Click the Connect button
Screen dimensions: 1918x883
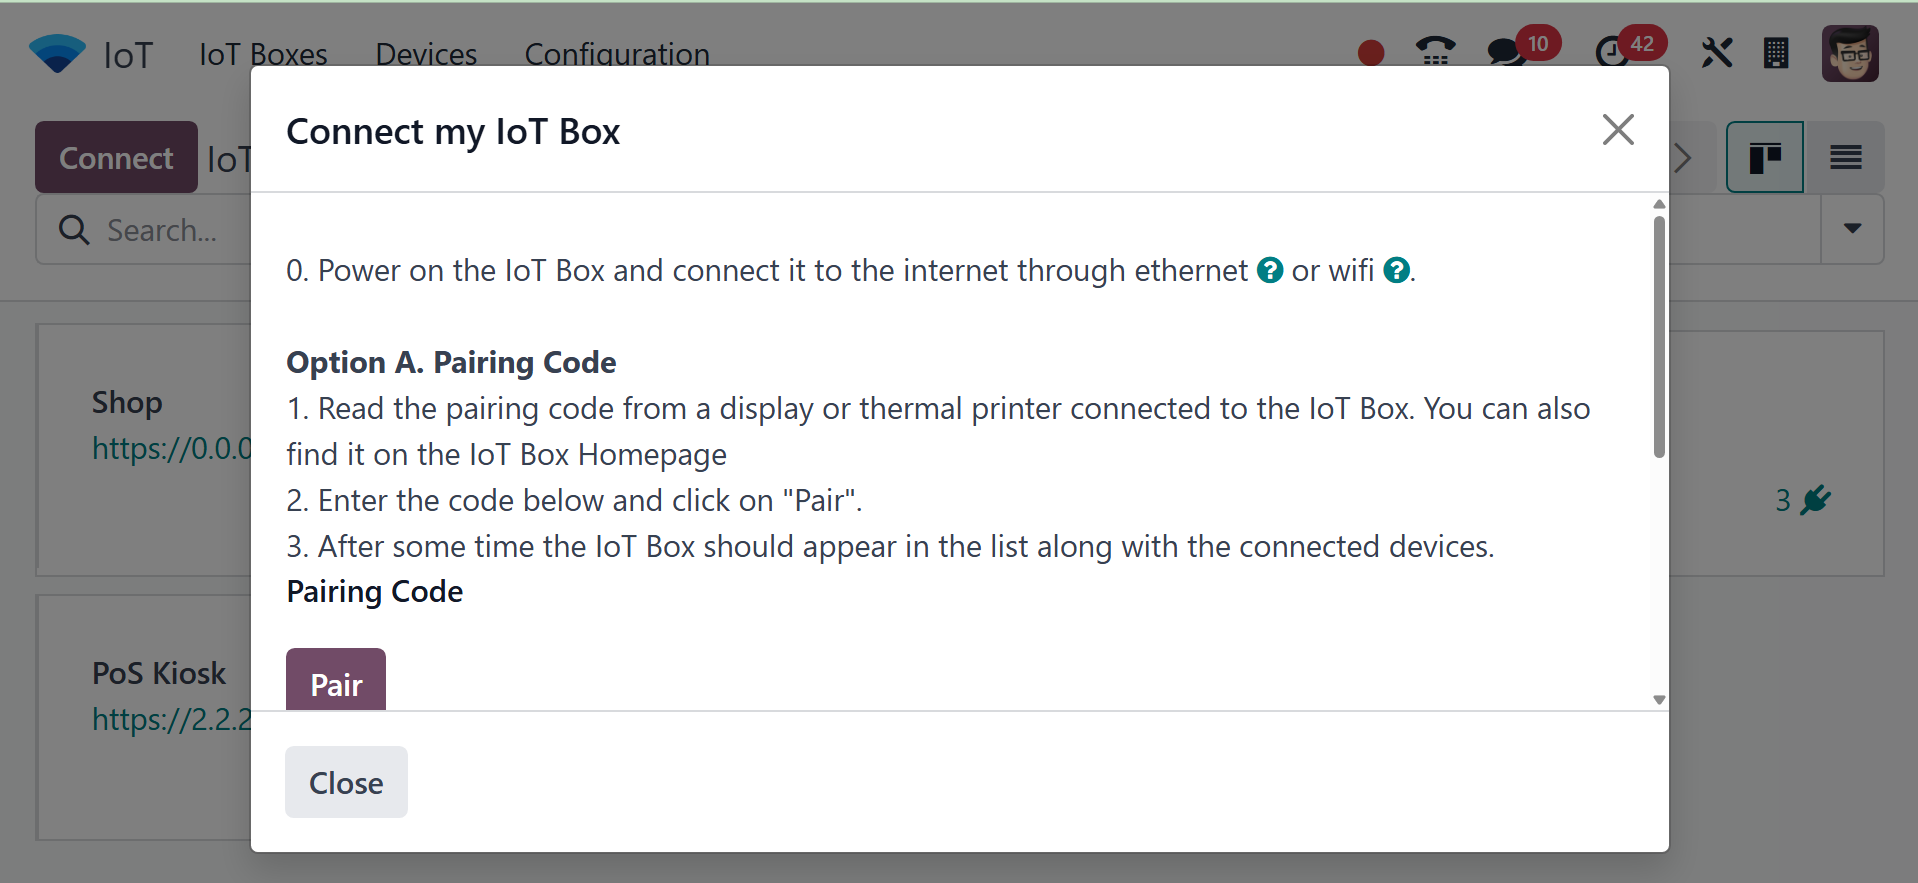pos(116,157)
